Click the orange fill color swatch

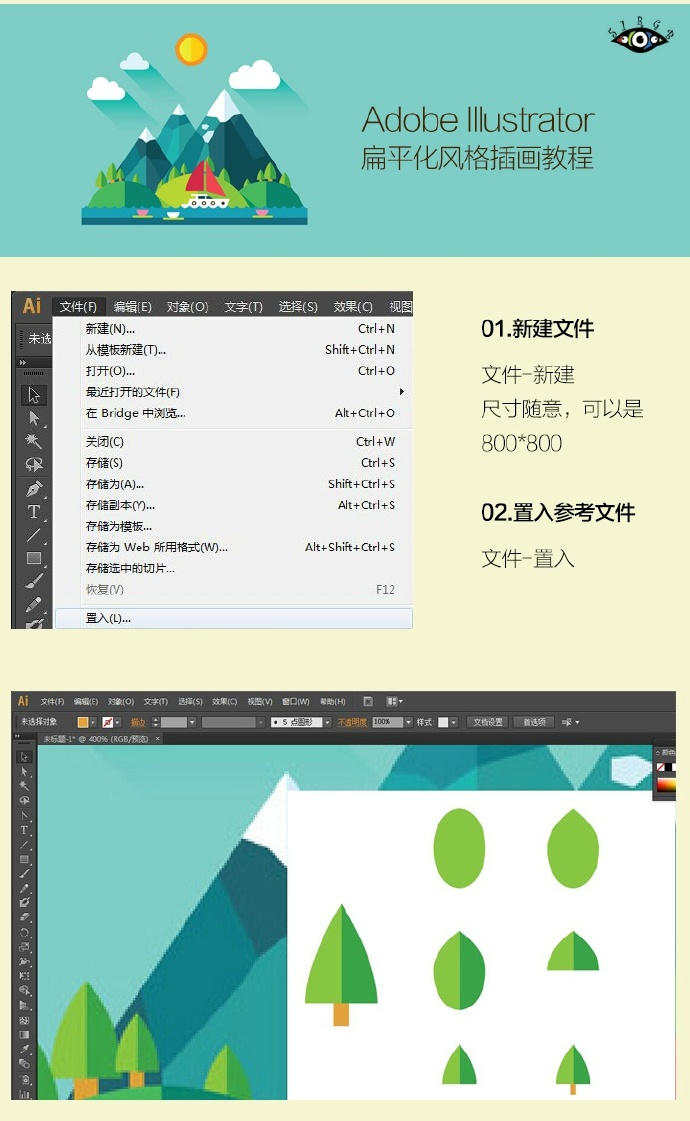(83, 722)
